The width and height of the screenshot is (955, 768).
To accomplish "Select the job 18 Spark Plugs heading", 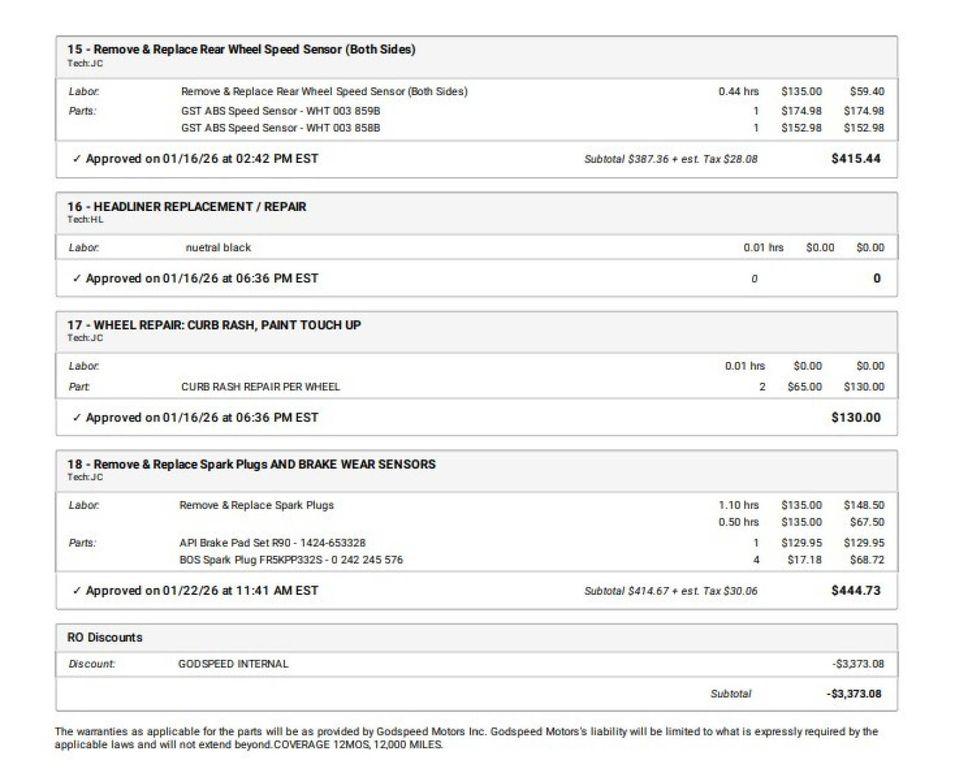I will tap(251, 464).
